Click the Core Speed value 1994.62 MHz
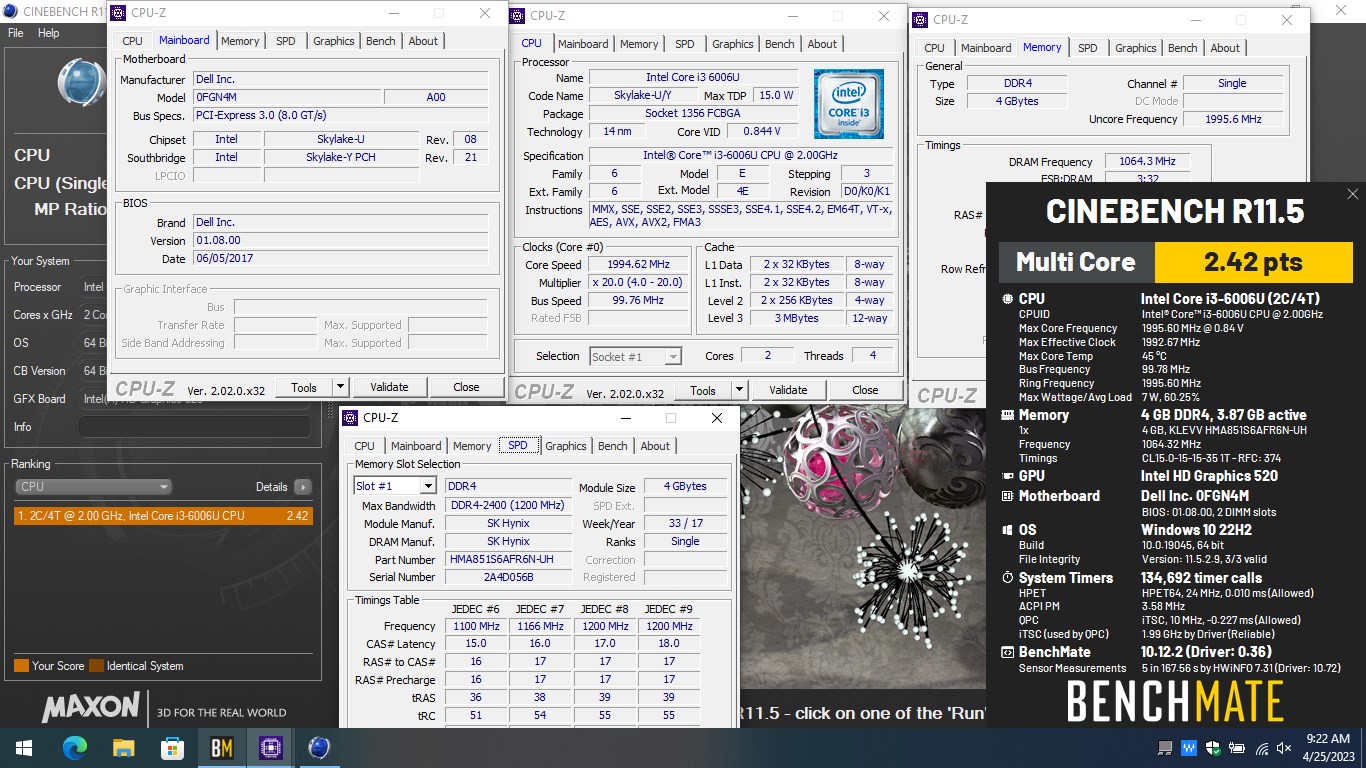Image resolution: width=1366 pixels, height=768 pixels. click(638, 265)
